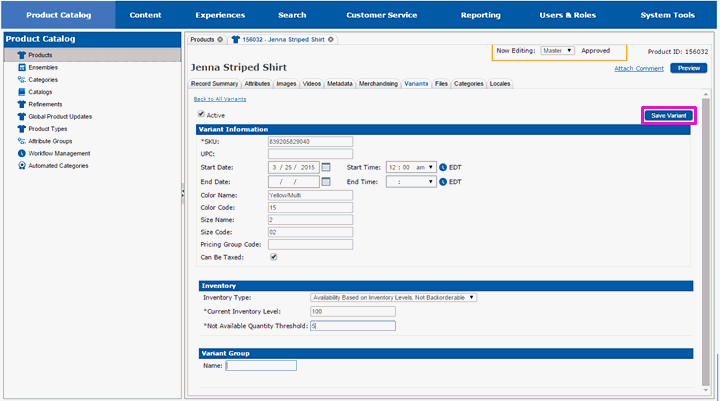
Task: Click the Workflow Management clock icon
Action: click(x=22, y=153)
